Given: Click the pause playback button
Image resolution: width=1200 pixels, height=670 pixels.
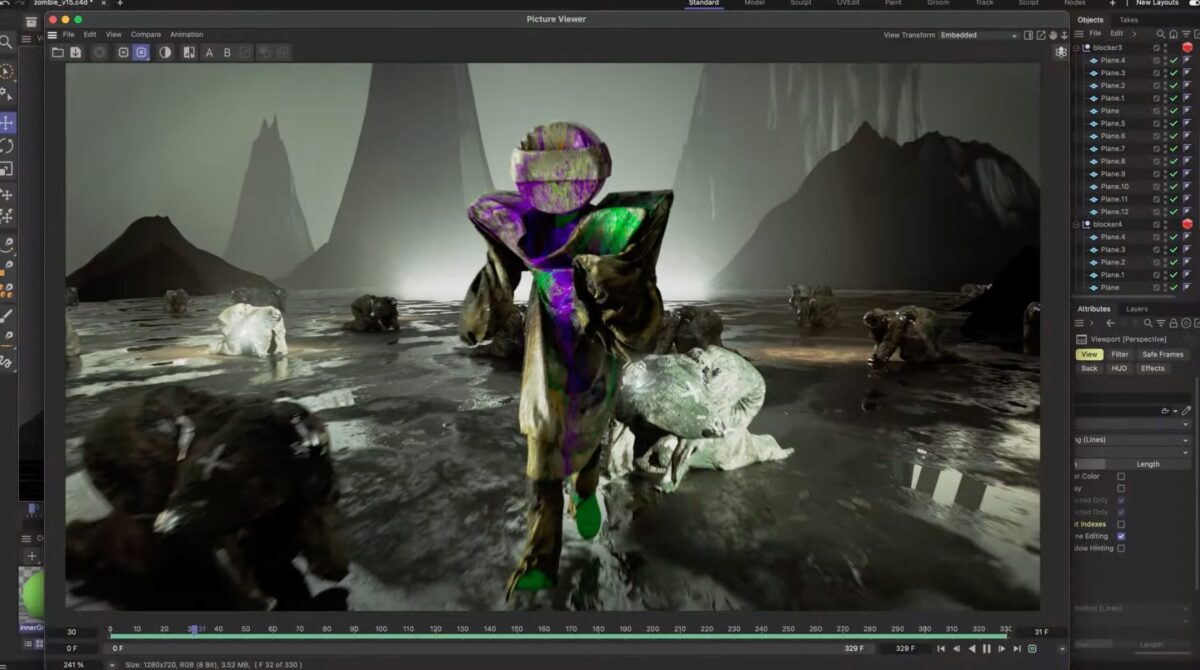Looking at the screenshot, I should click(987, 649).
